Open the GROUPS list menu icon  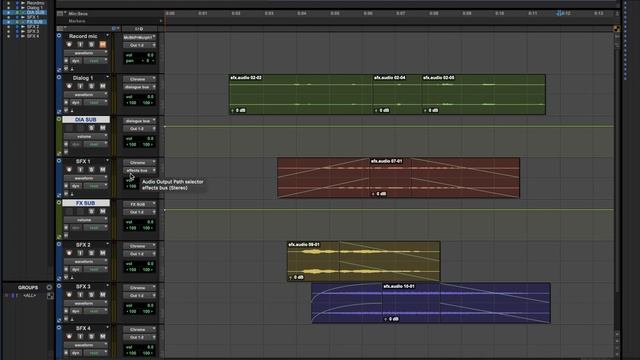(49, 287)
